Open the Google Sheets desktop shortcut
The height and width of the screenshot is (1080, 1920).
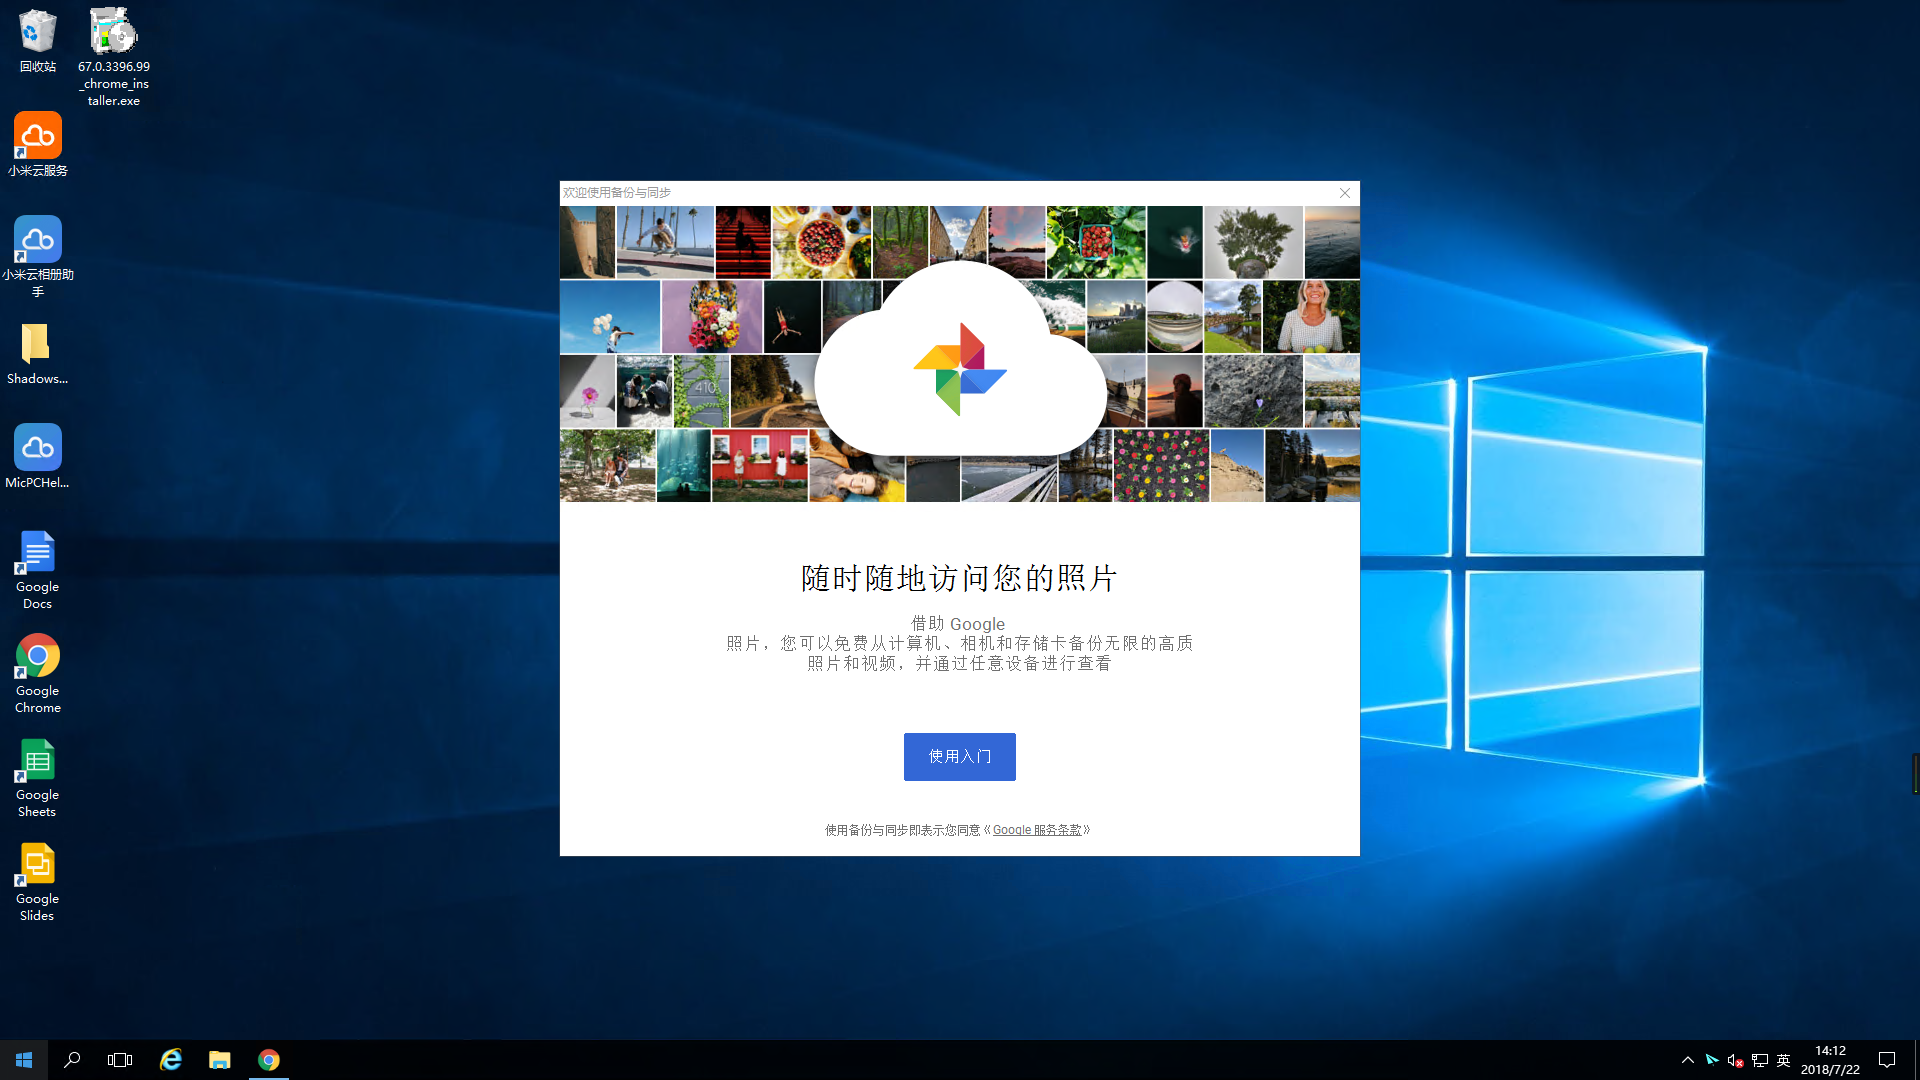click(37, 777)
